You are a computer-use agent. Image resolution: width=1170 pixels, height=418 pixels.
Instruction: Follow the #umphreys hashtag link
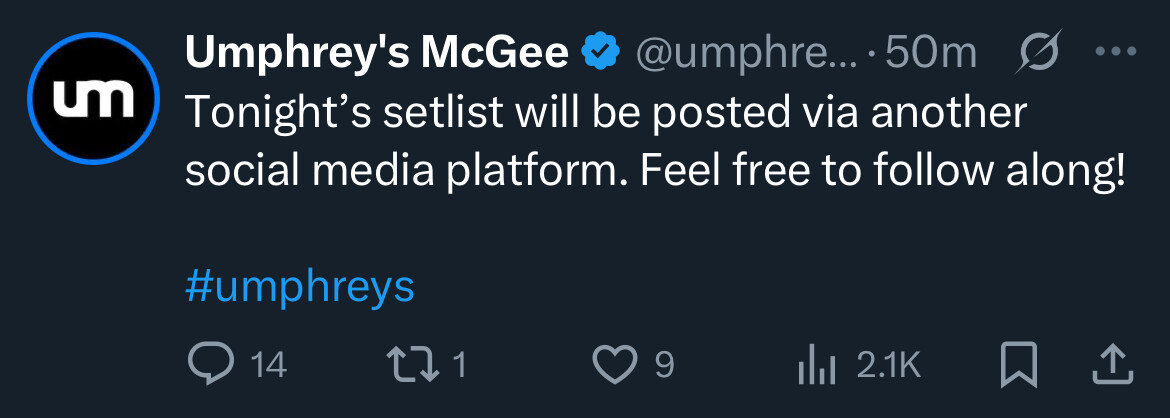[299, 287]
